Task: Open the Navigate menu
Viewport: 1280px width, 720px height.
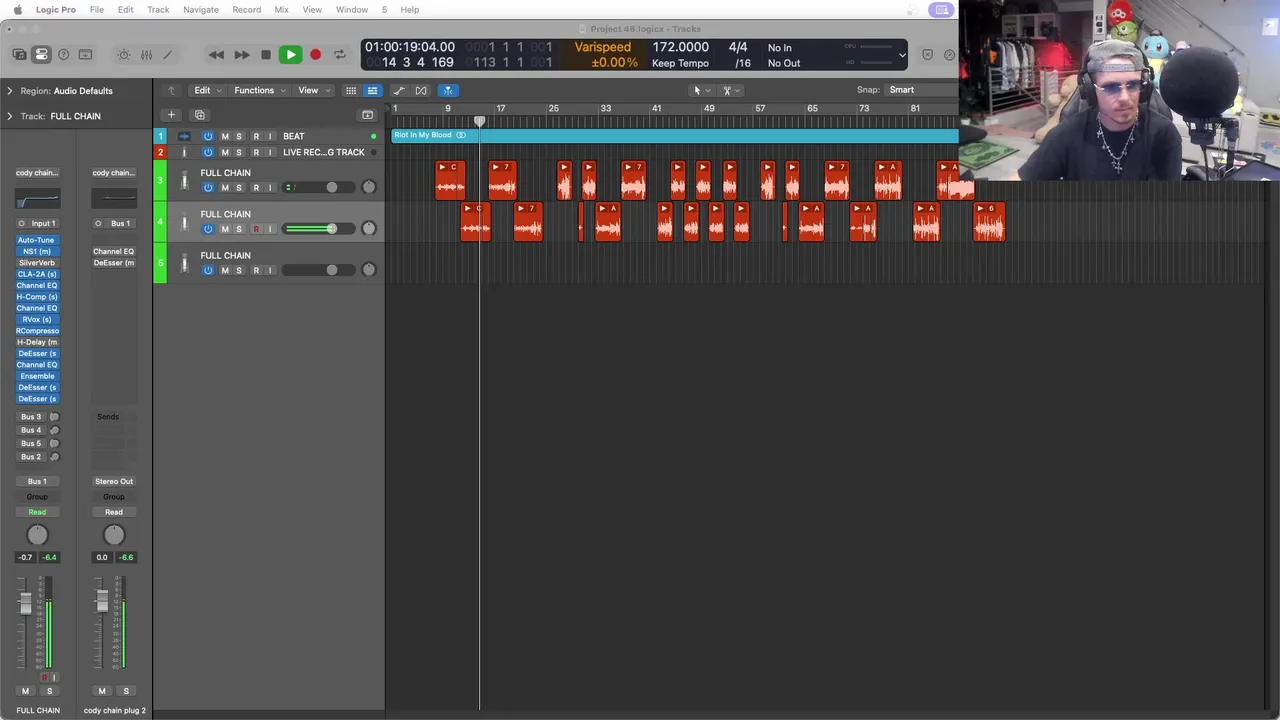Action: point(200,9)
